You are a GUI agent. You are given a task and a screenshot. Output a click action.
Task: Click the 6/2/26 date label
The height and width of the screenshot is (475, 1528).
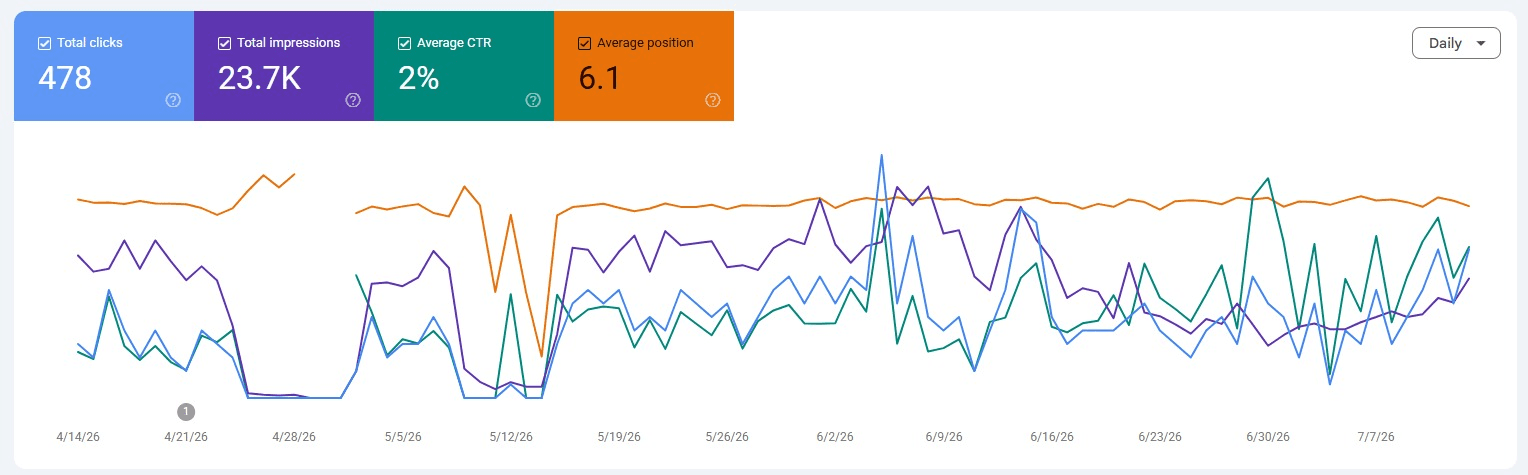835,437
